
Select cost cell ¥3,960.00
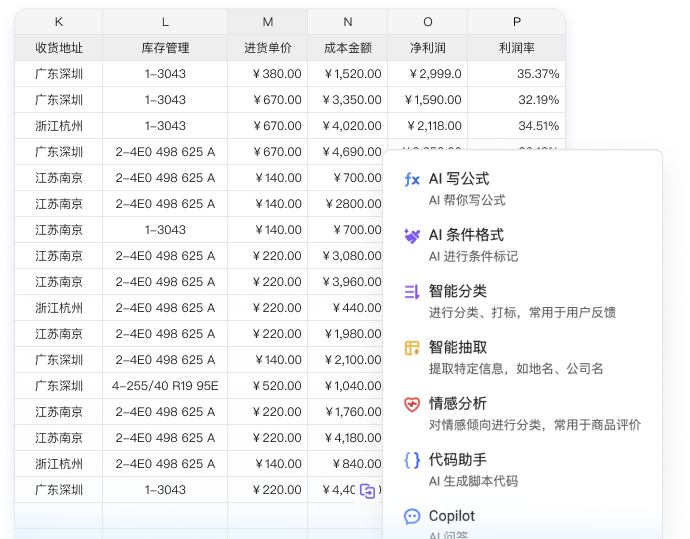click(345, 281)
